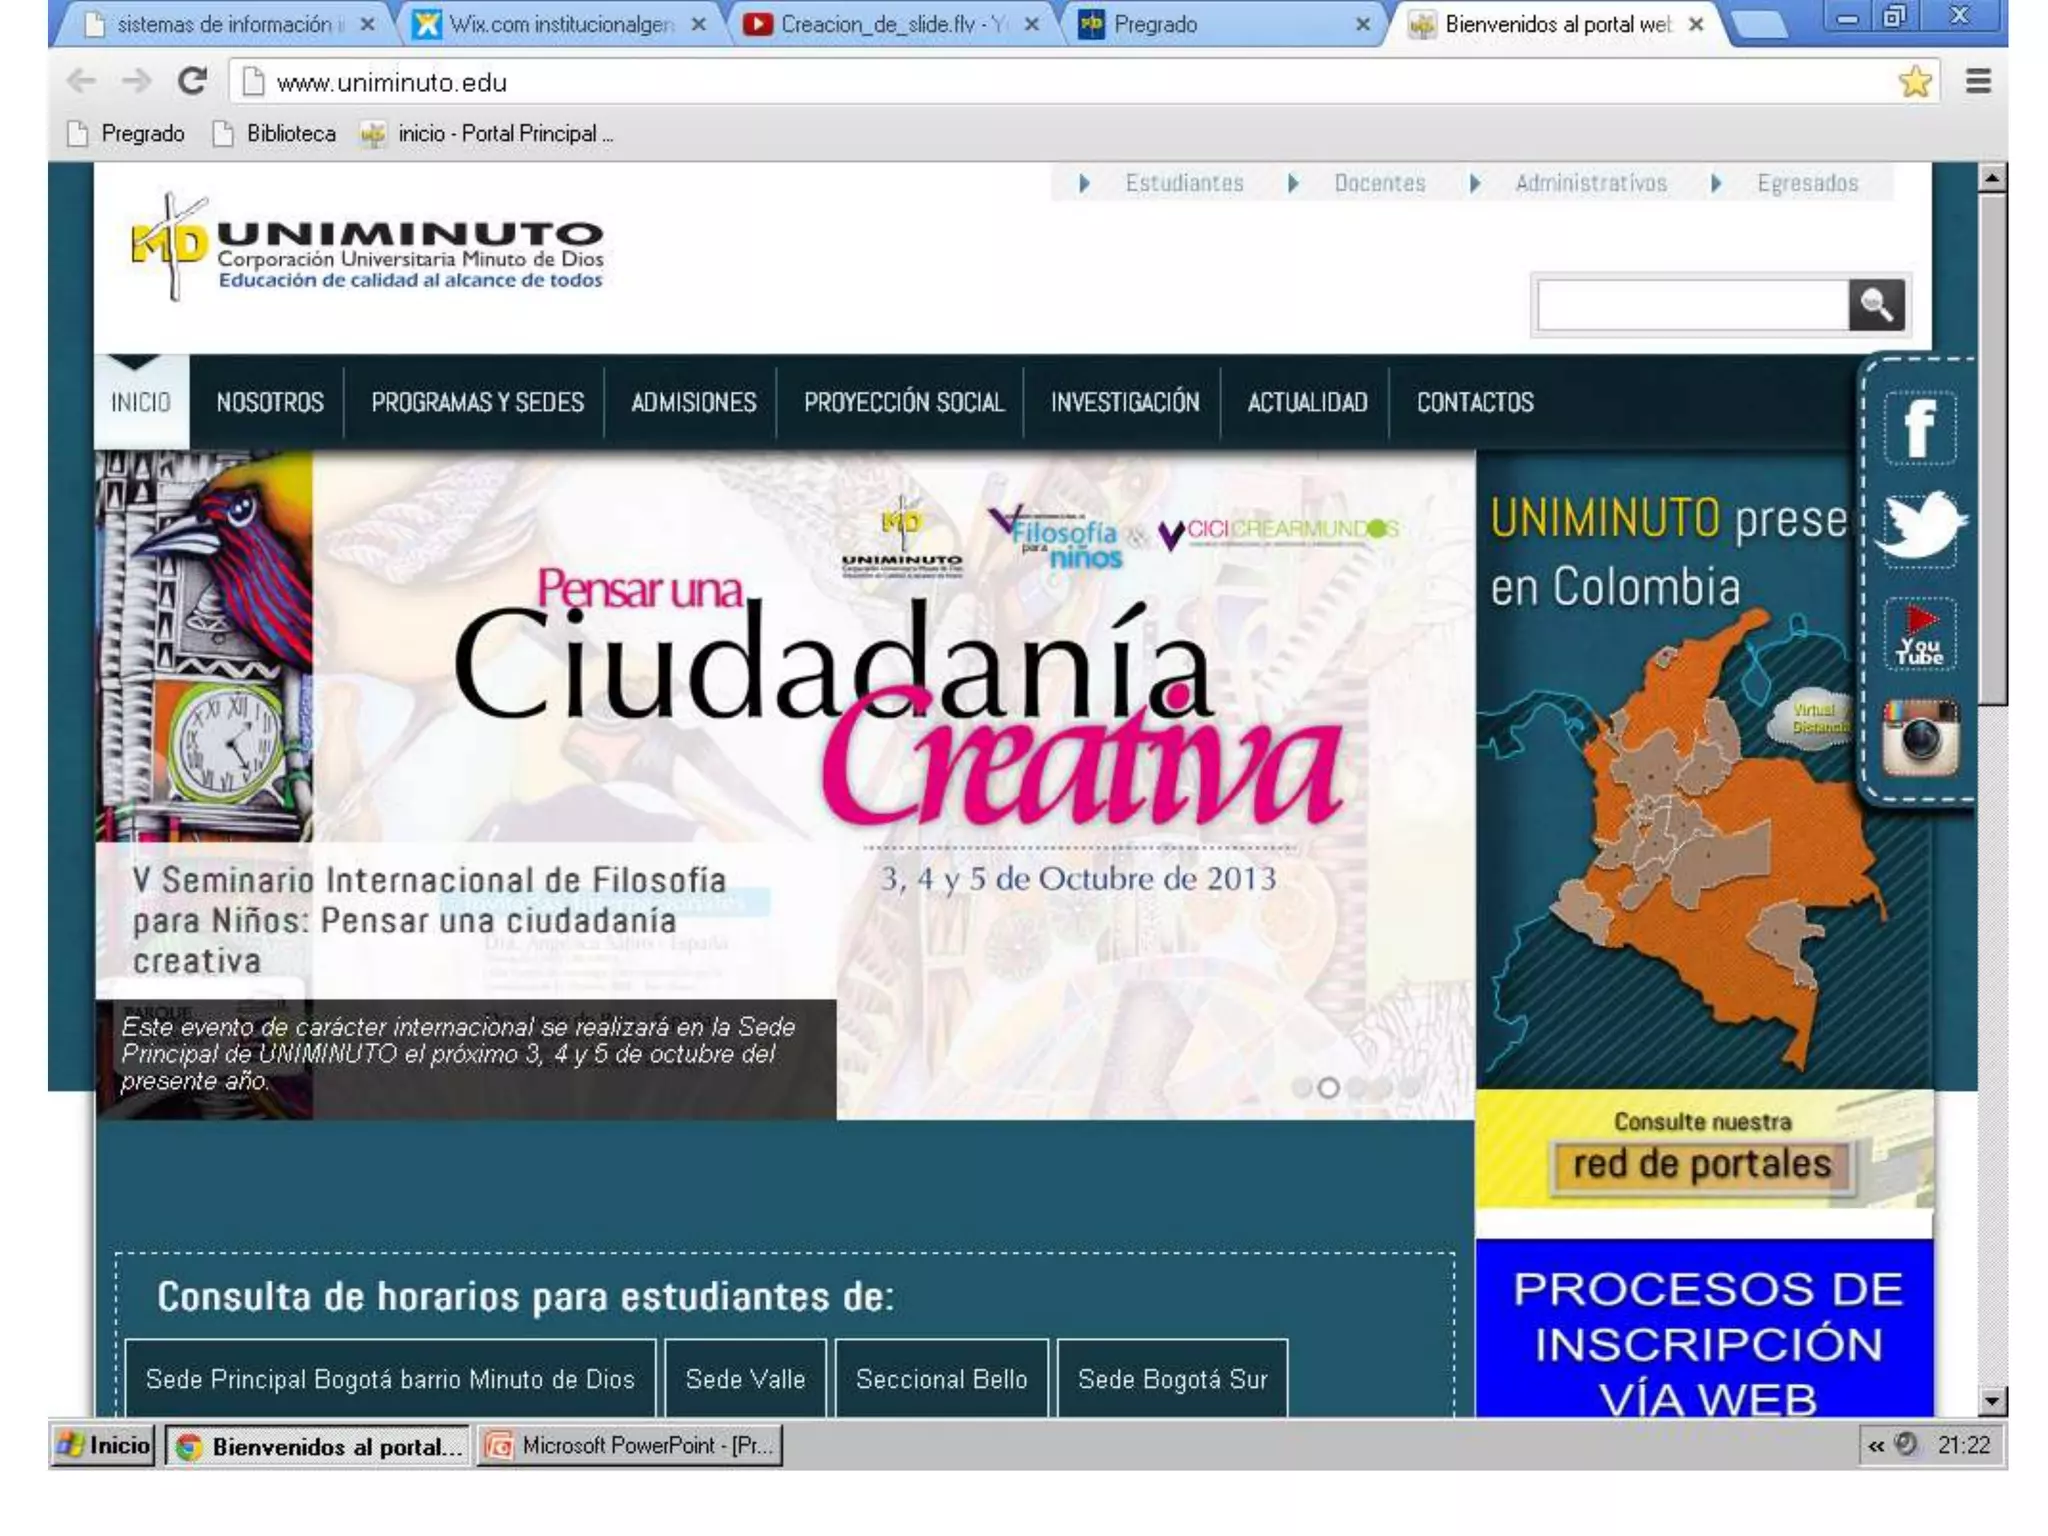Bookmark page with the star icon
Image resolution: width=2048 pixels, height=1536 pixels.
[1914, 81]
